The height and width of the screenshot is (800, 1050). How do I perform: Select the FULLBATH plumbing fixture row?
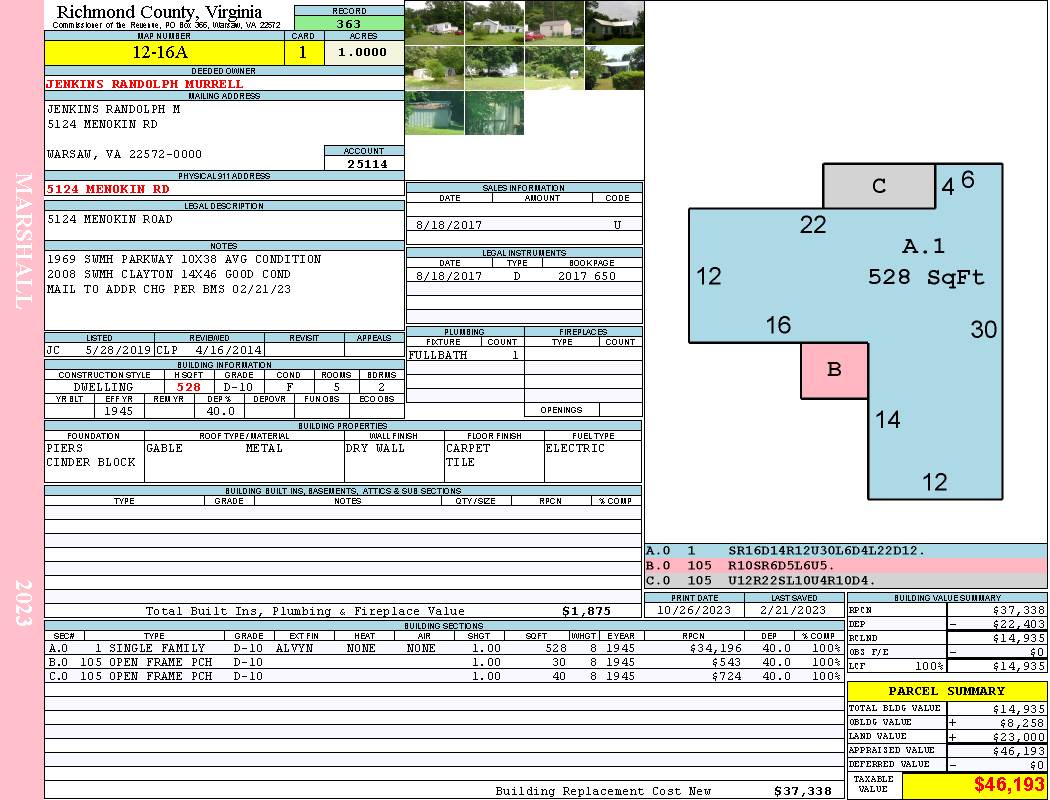click(465, 355)
